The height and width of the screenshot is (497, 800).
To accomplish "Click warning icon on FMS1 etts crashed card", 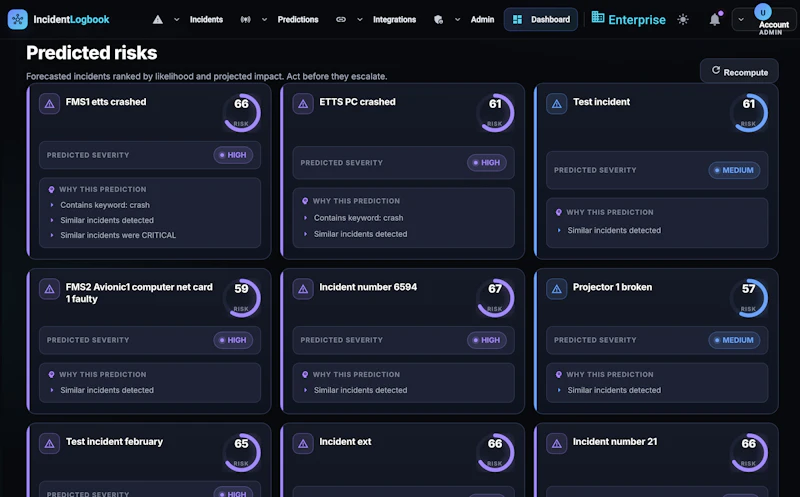I will [49, 104].
